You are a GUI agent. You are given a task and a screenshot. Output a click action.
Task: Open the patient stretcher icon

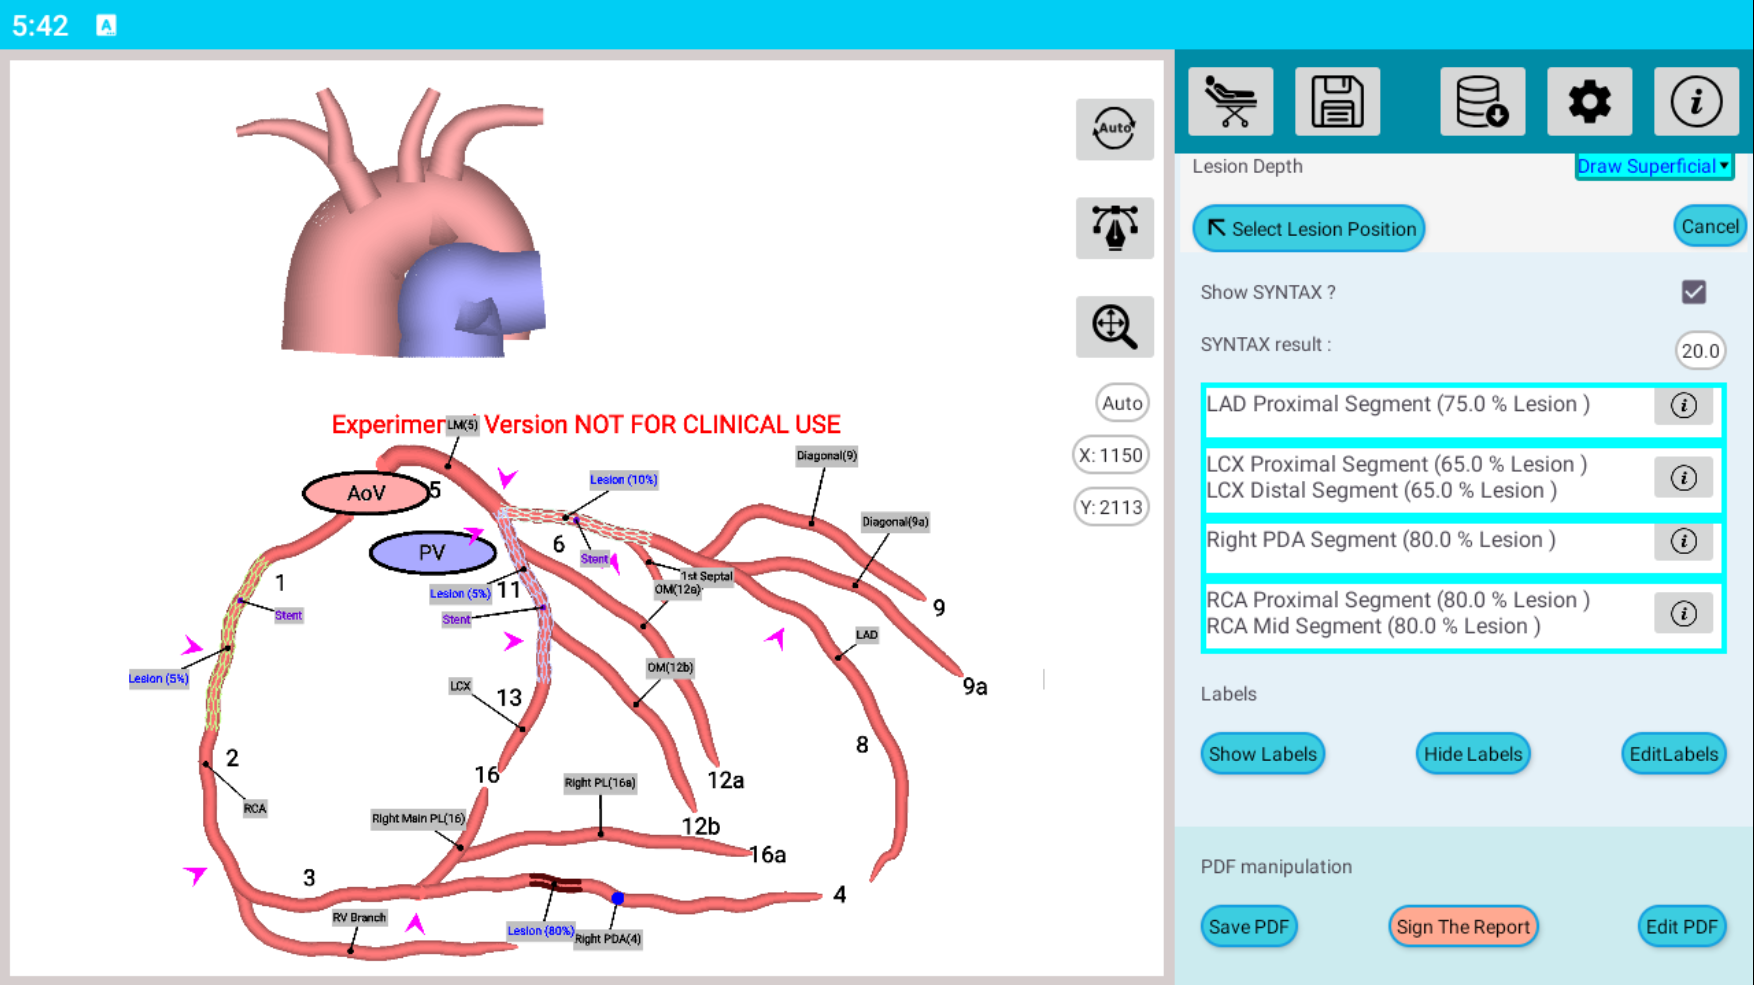tap(1230, 102)
